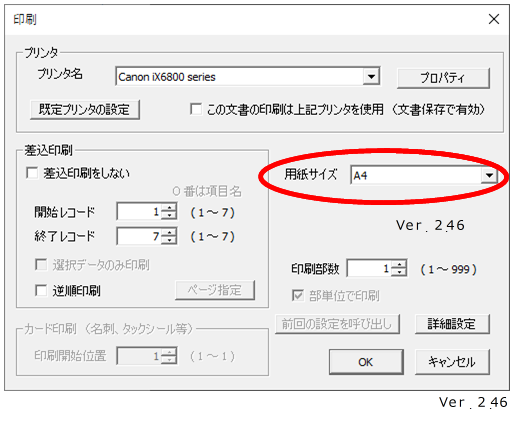The width and height of the screenshot is (522, 422).
Task: Toggle the 逆順印刷 checkbox
Action: pos(41,290)
